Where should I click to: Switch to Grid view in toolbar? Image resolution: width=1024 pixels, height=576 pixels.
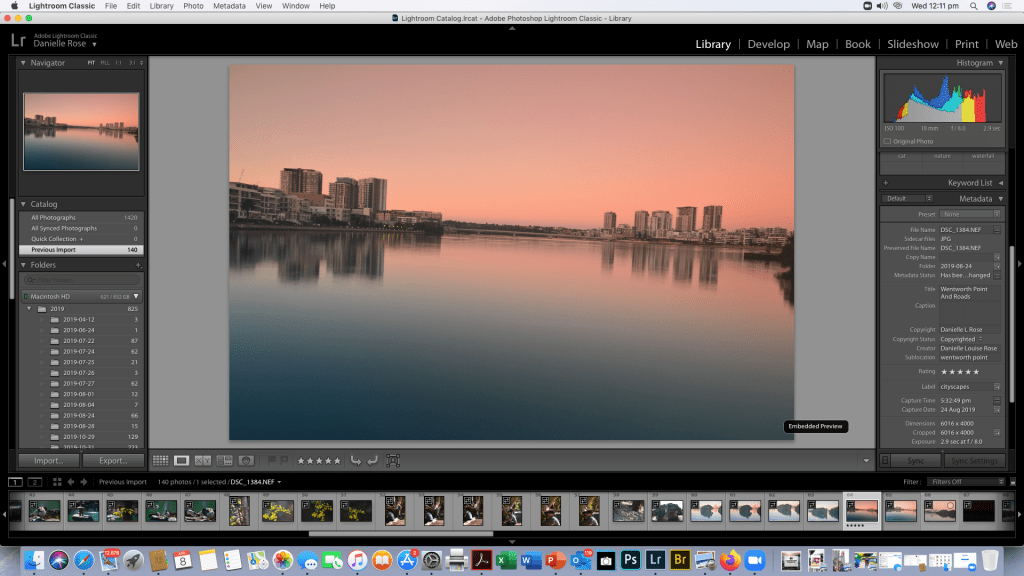[x=160, y=461]
